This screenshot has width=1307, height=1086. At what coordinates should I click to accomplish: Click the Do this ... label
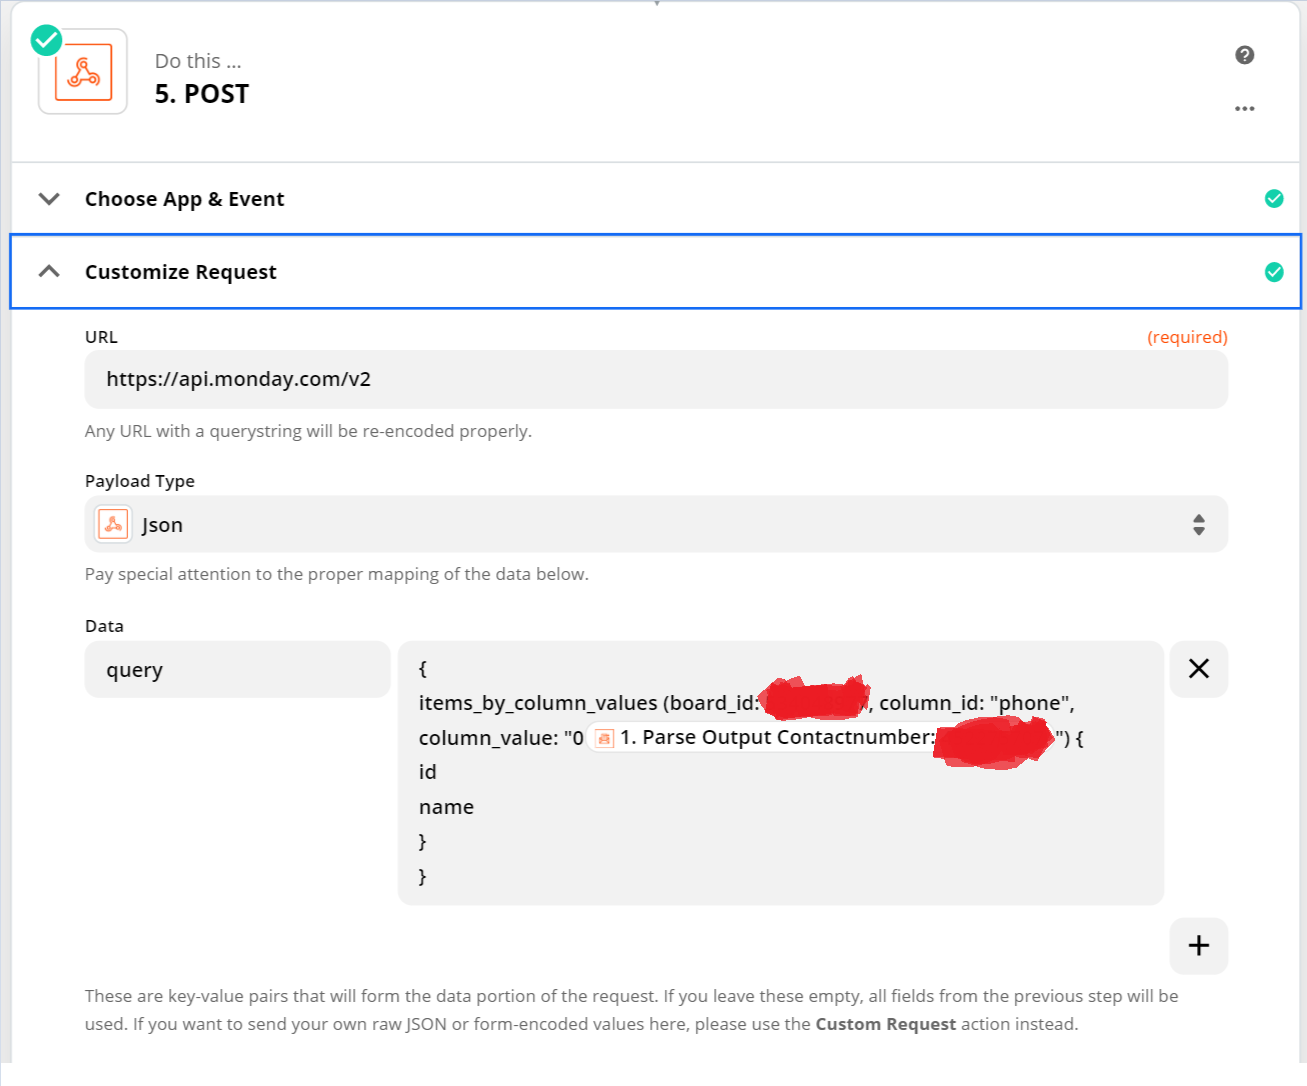[x=198, y=61]
